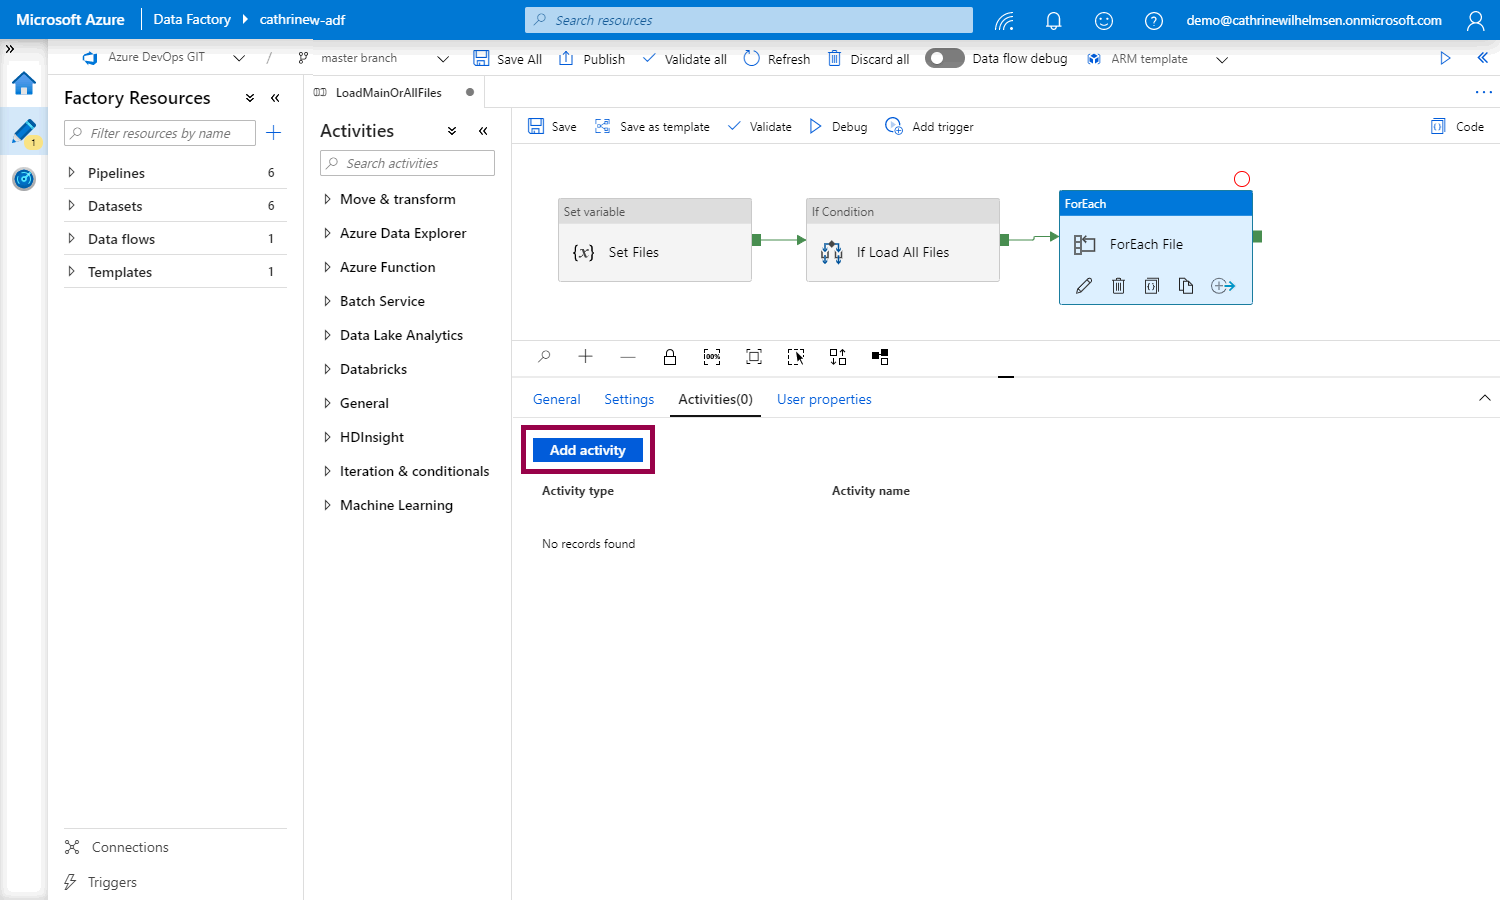Open the Monitor icon in left sidebar

tap(24, 179)
